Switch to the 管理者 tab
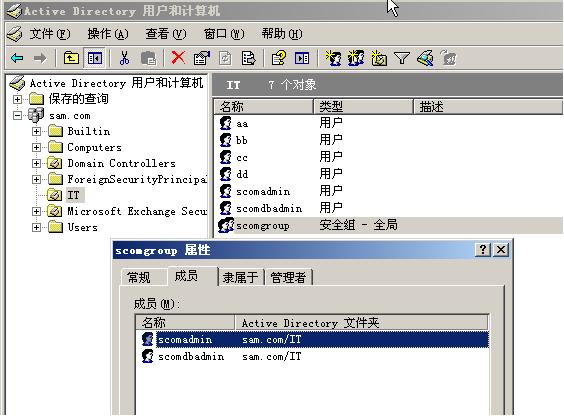This screenshot has width=564, height=416. (288, 277)
